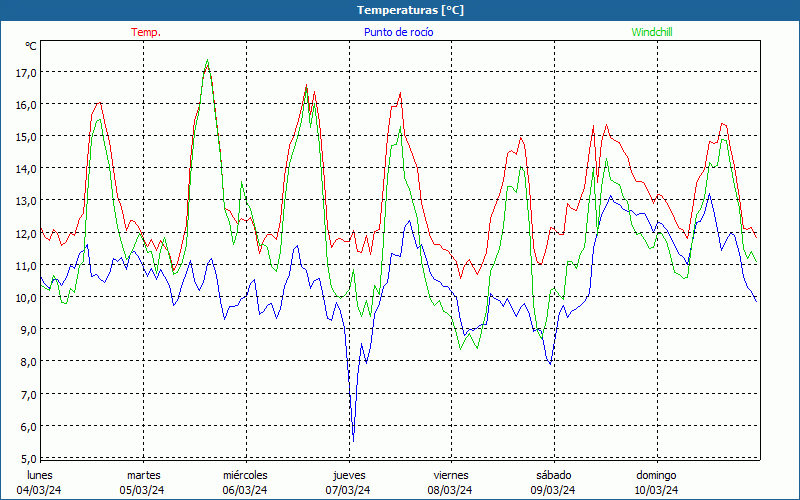Click the 9,0 y-axis value

(29, 331)
